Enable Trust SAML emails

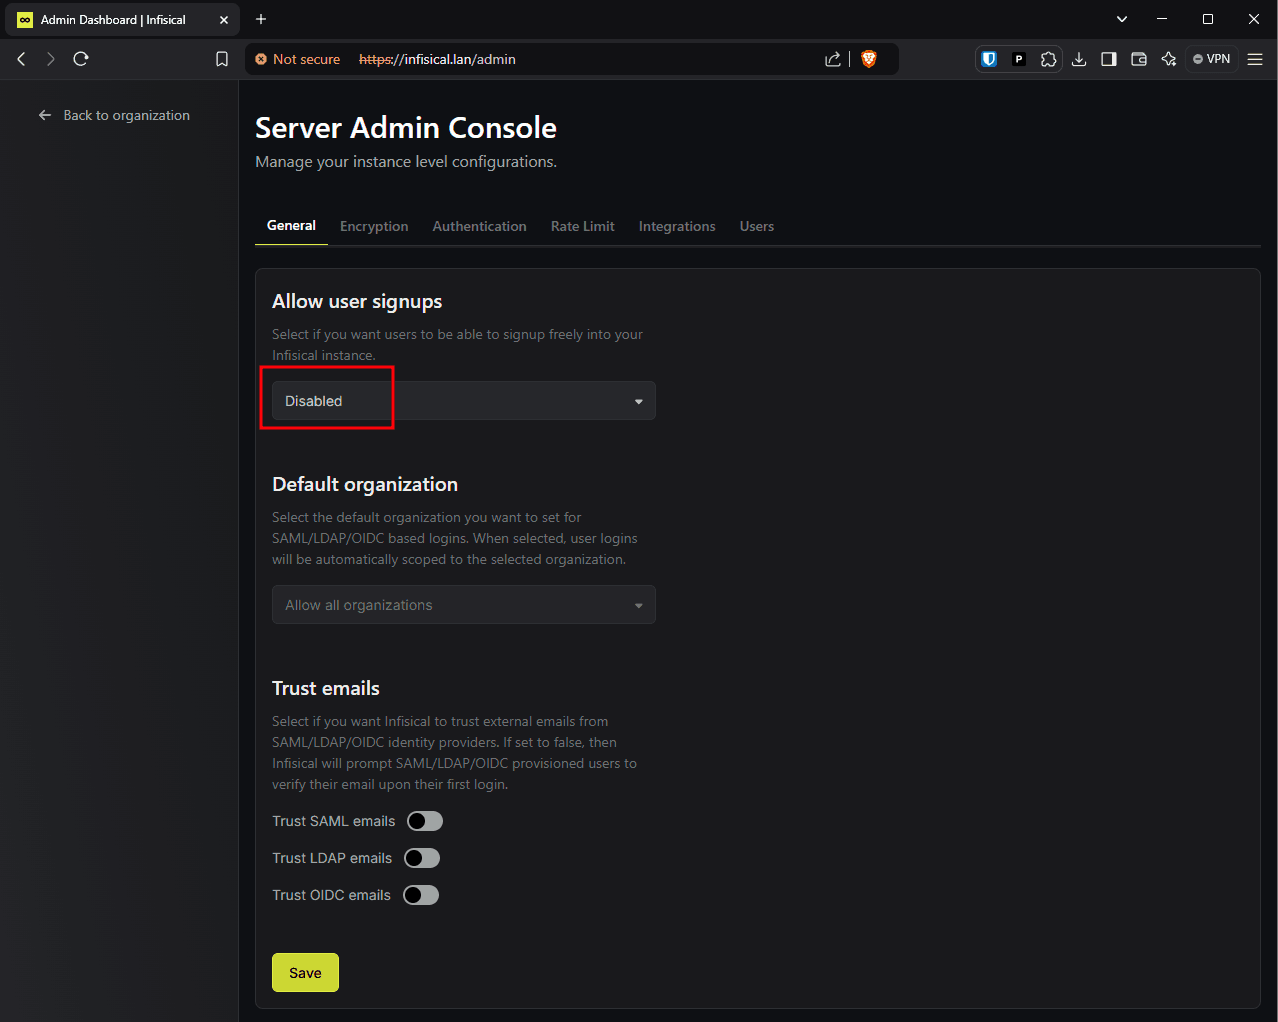(x=424, y=820)
